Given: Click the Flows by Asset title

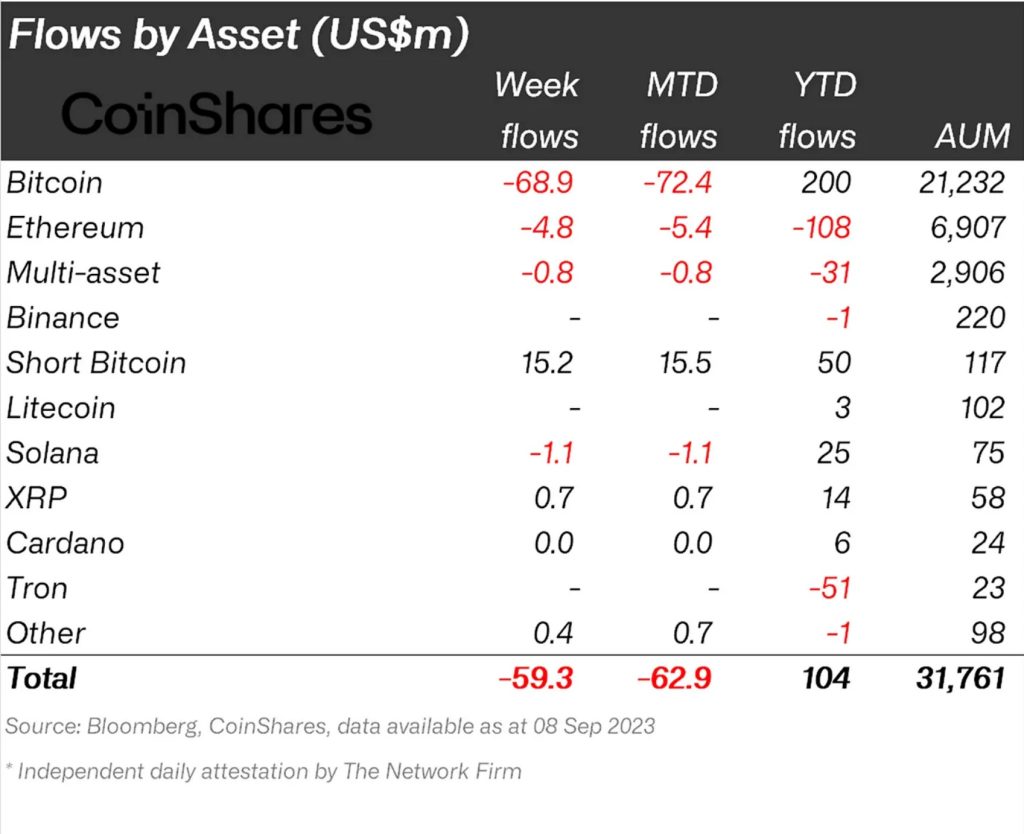Looking at the screenshot, I should point(239,35).
